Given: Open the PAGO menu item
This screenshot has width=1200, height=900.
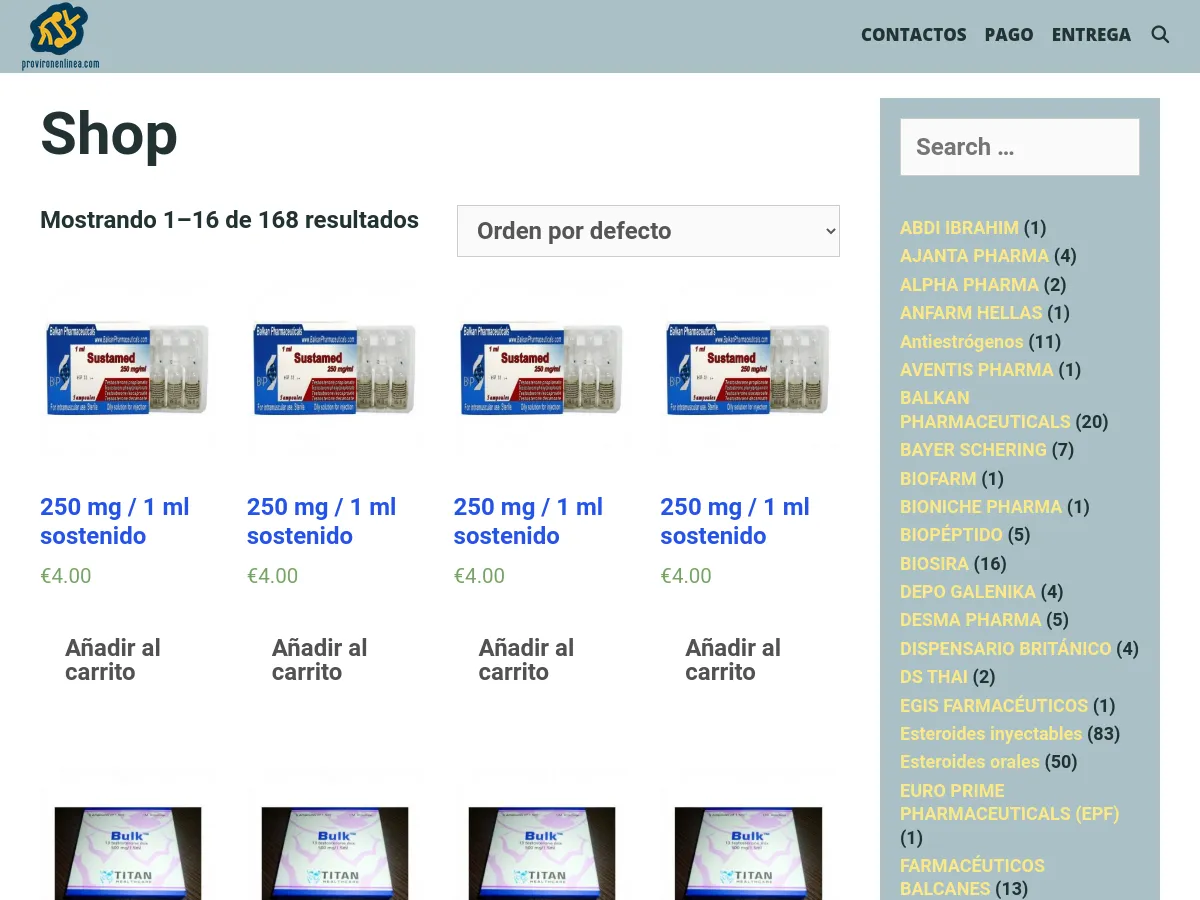Looking at the screenshot, I should (x=1008, y=34).
